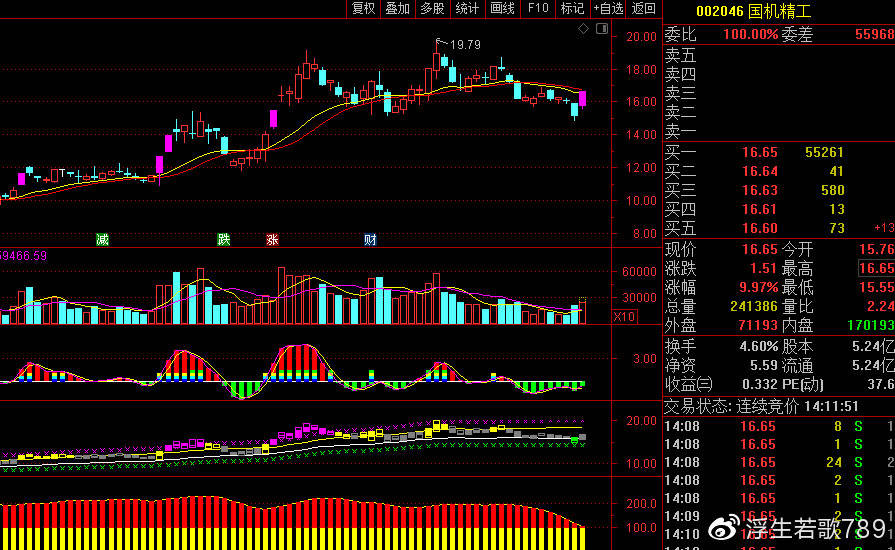The width and height of the screenshot is (895, 550).
Task: Click the 涨幅 value 9.97%
Action: tap(759, 287)
